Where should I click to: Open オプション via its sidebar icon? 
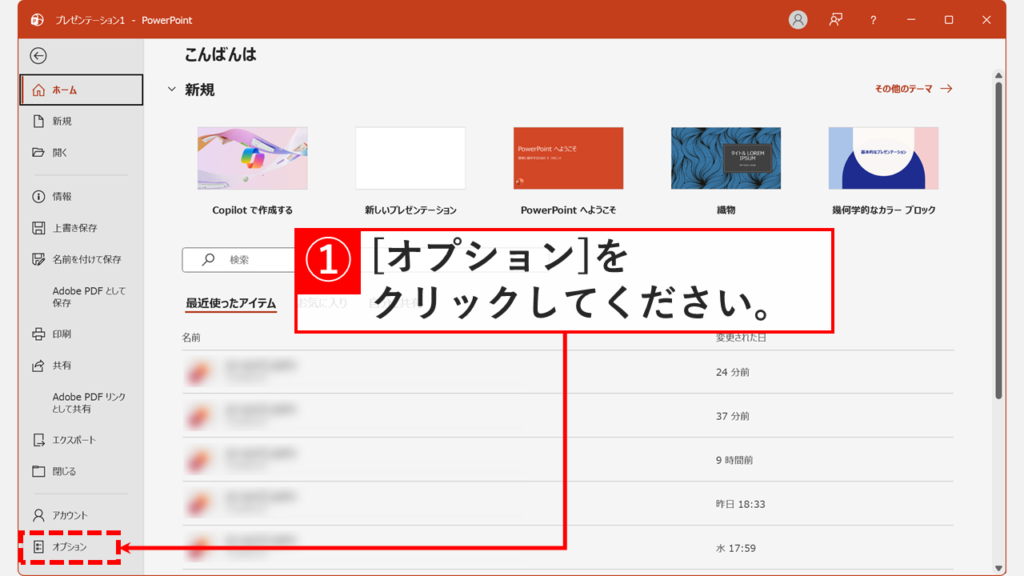coord(37,549)
